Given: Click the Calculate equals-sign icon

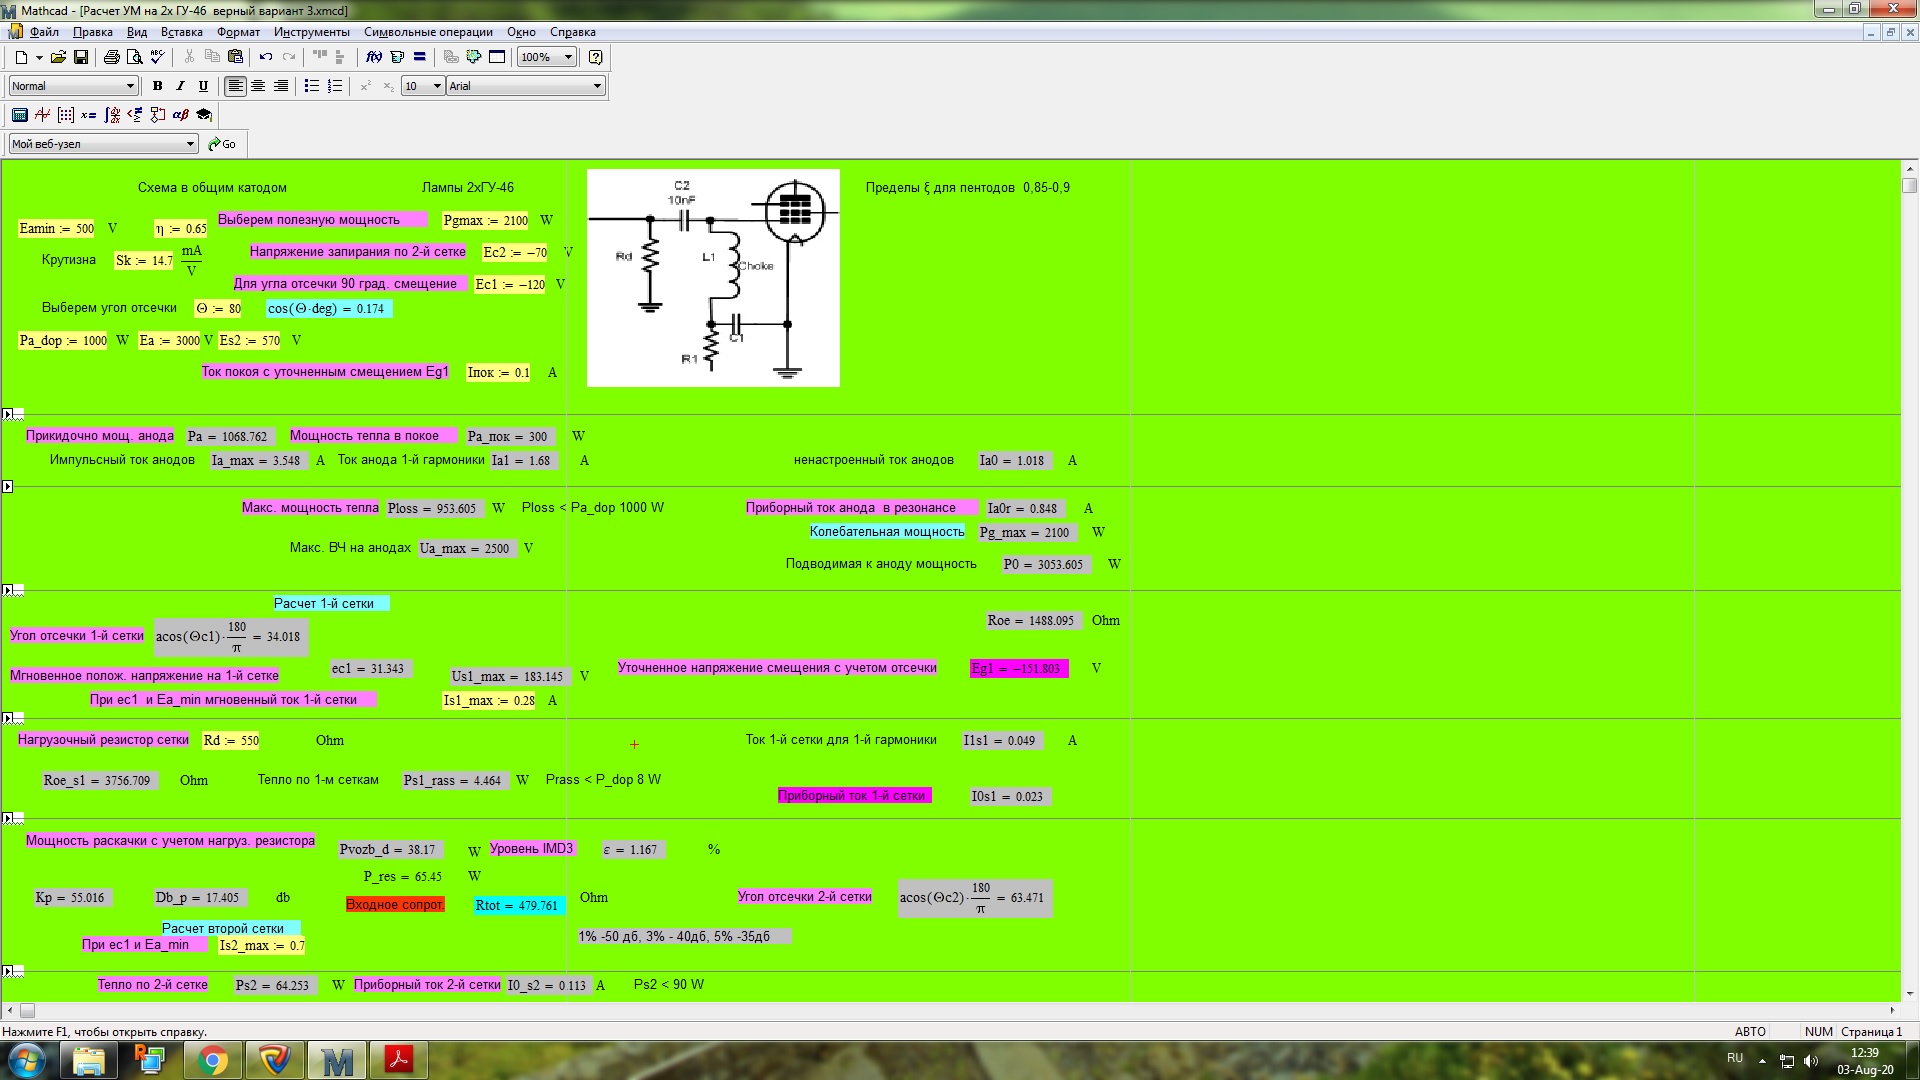Looking at the screenshot, I should [420, 57].
